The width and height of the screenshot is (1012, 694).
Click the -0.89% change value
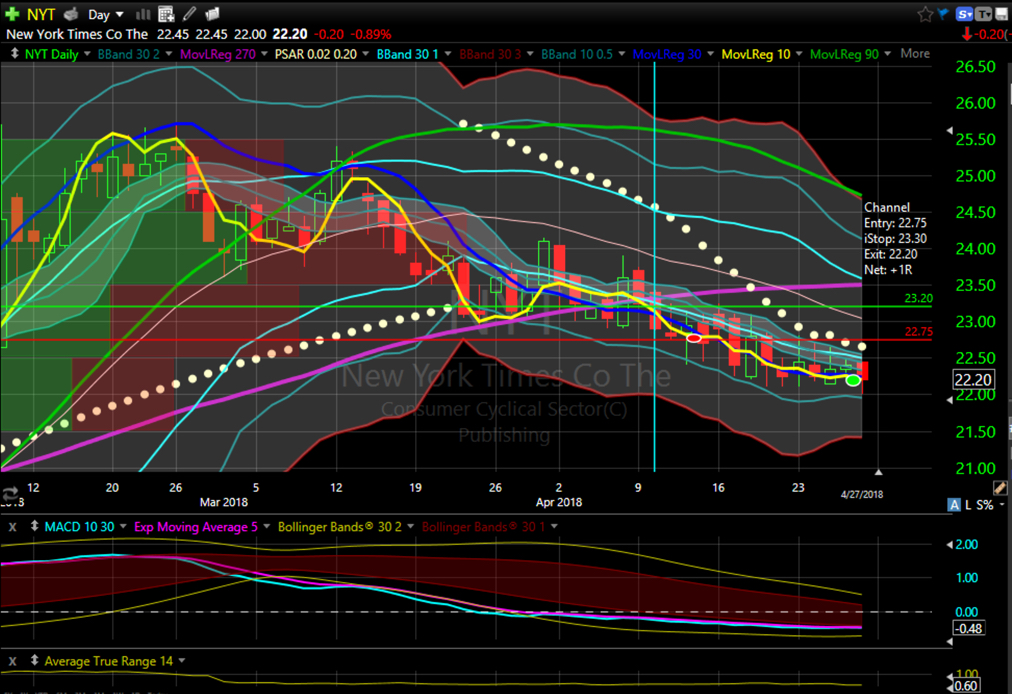click(371, 34)
